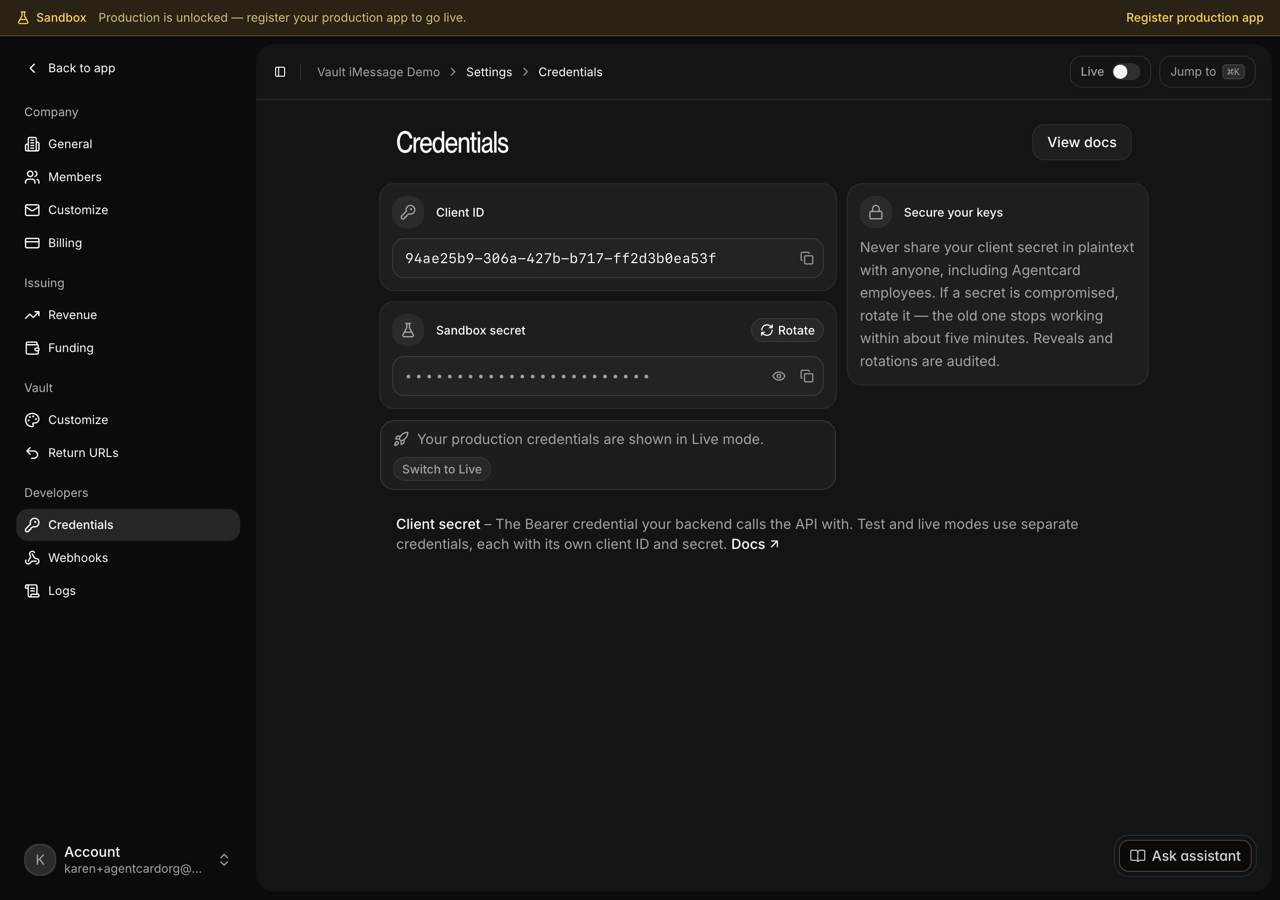Click the masked Sandbox secret field
This screenshot has width=1280, height=900.
coord(608,376)
